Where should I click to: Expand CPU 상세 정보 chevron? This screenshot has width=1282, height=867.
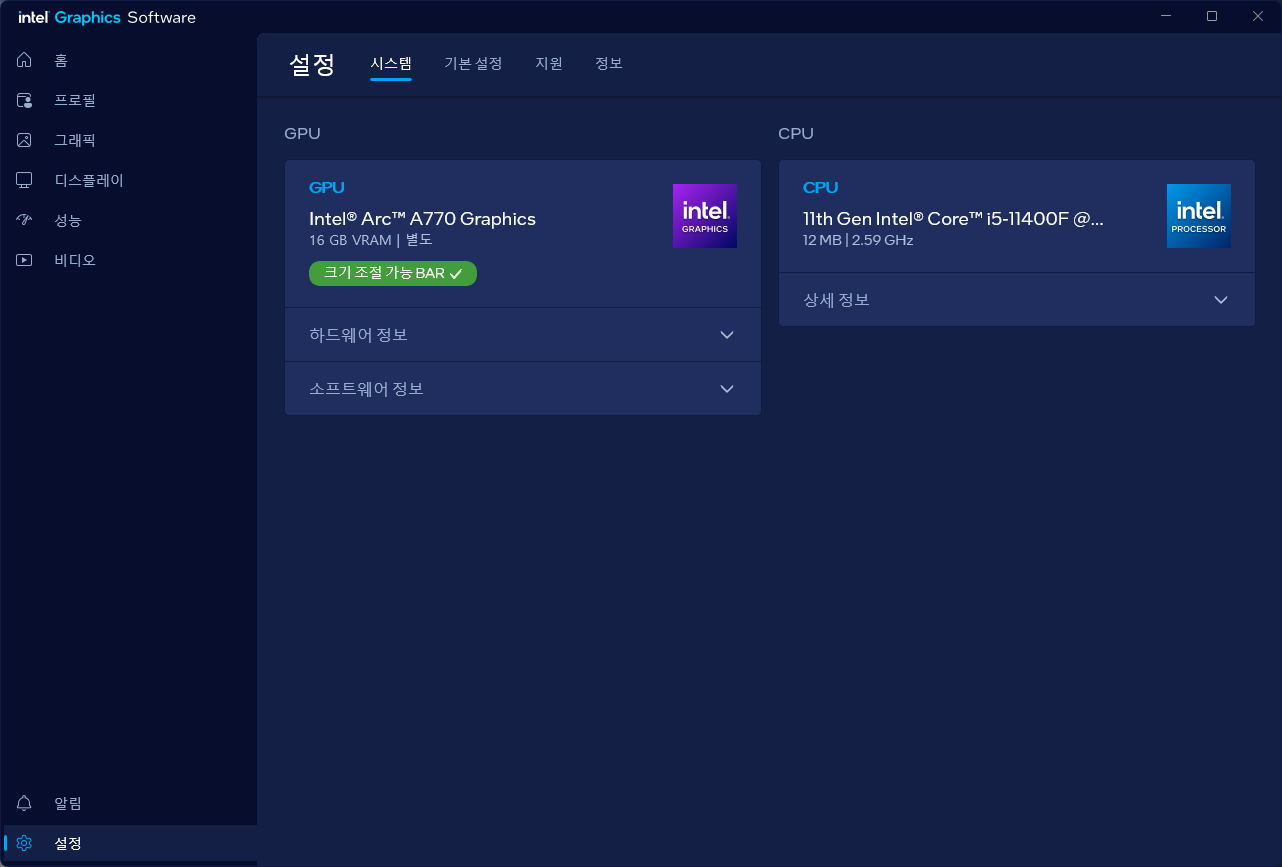1221,300
